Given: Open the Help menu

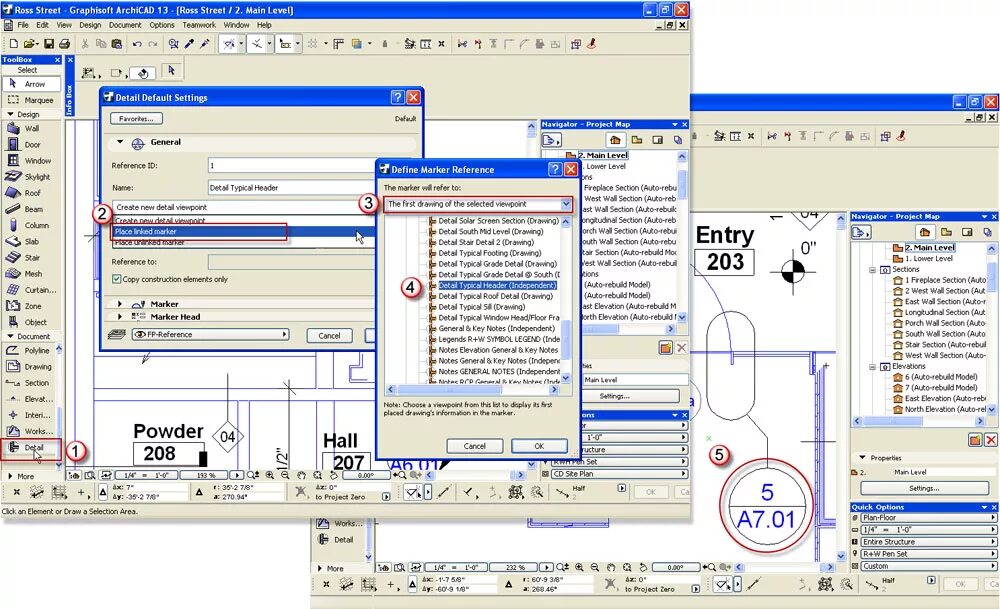Looking at the screenshot, I should click(x=264, y=25).
